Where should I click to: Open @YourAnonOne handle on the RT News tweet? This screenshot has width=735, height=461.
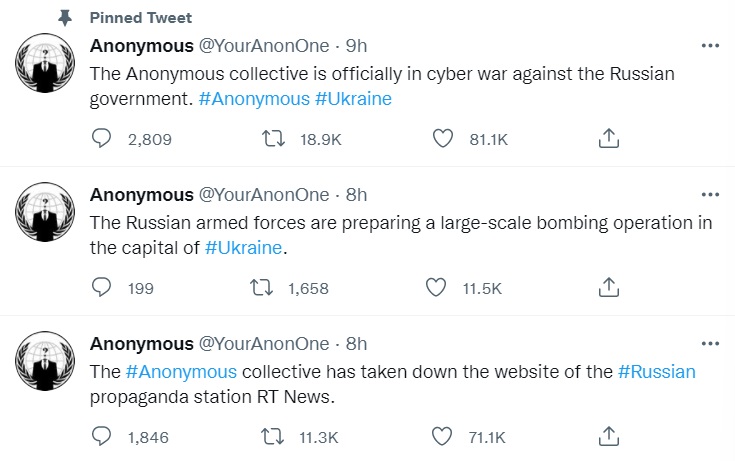pos(264,343)
